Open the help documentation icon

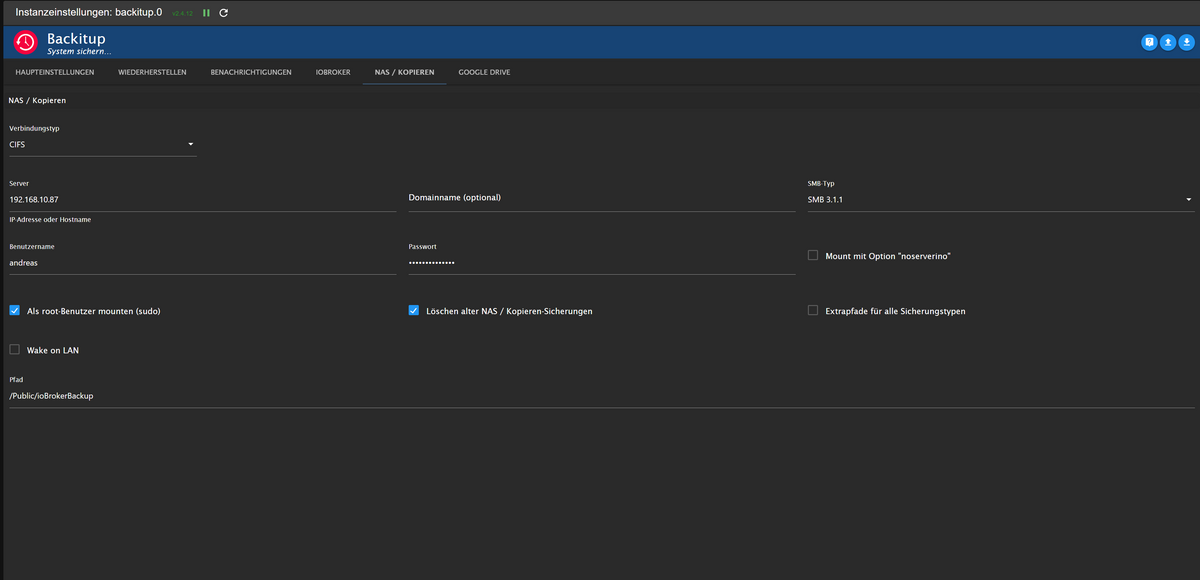pyautogui.click(x=1149, y=42)
